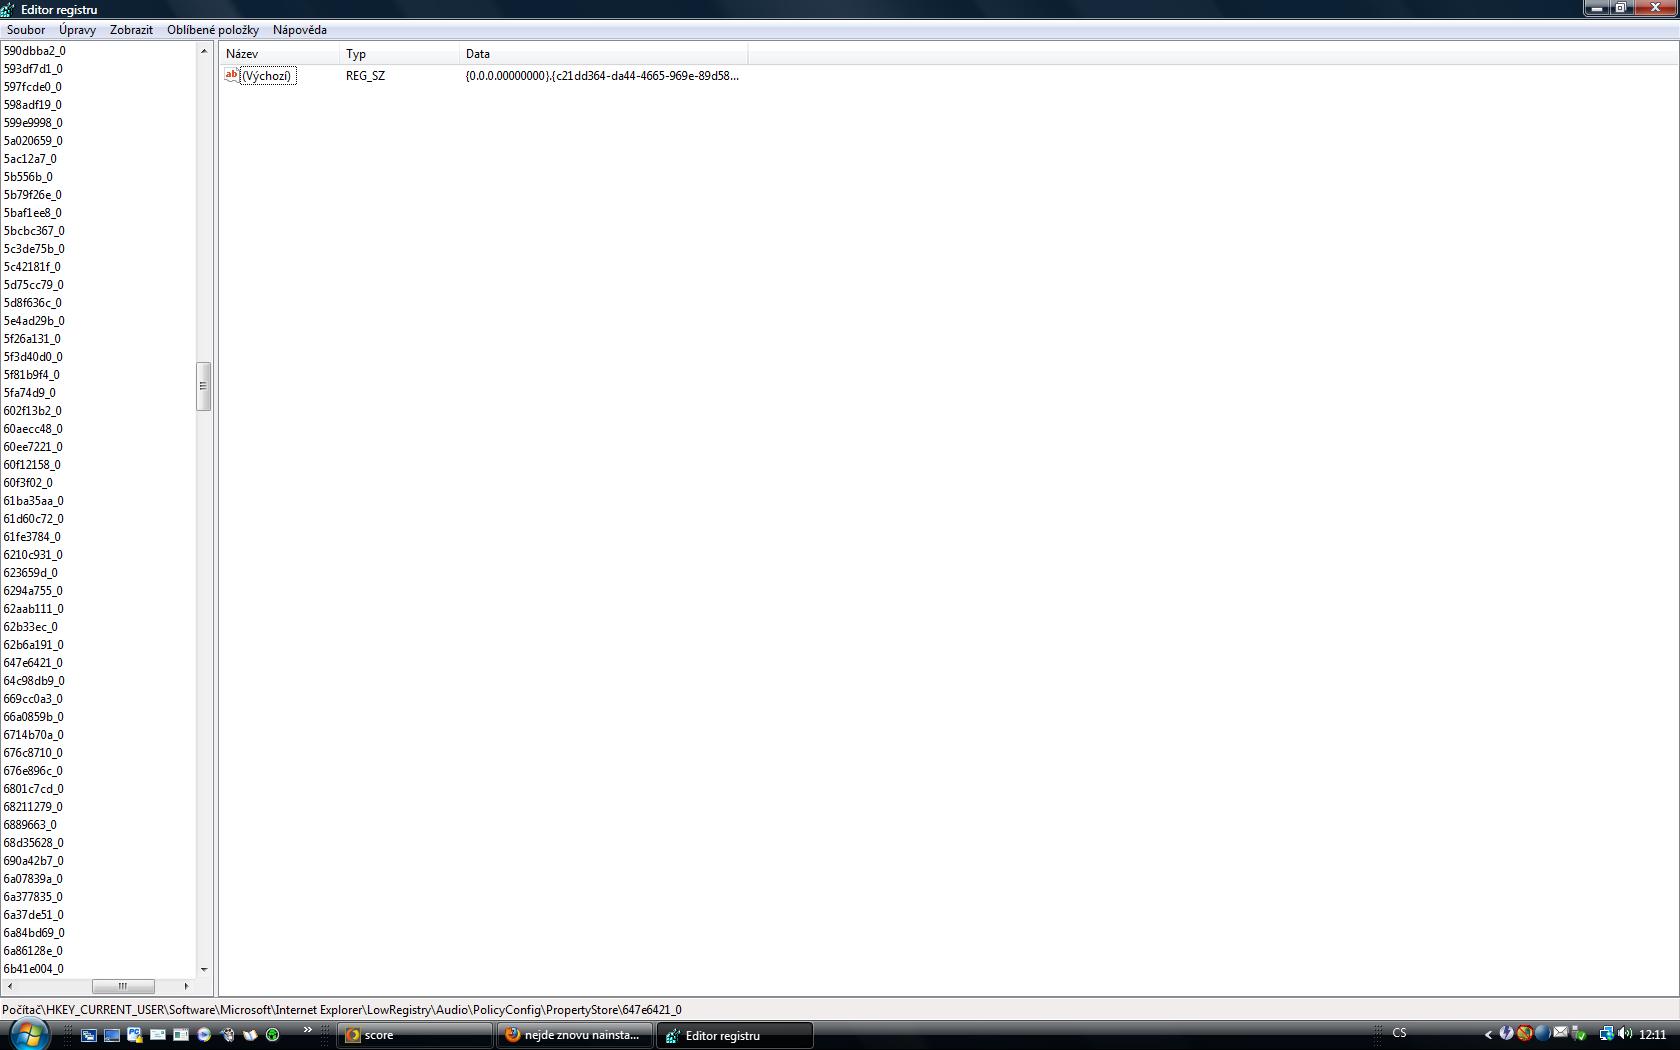The width and height of the screenshot is (1680, 1050).
Task: Open the Úpravy menu
Action: 77,30
